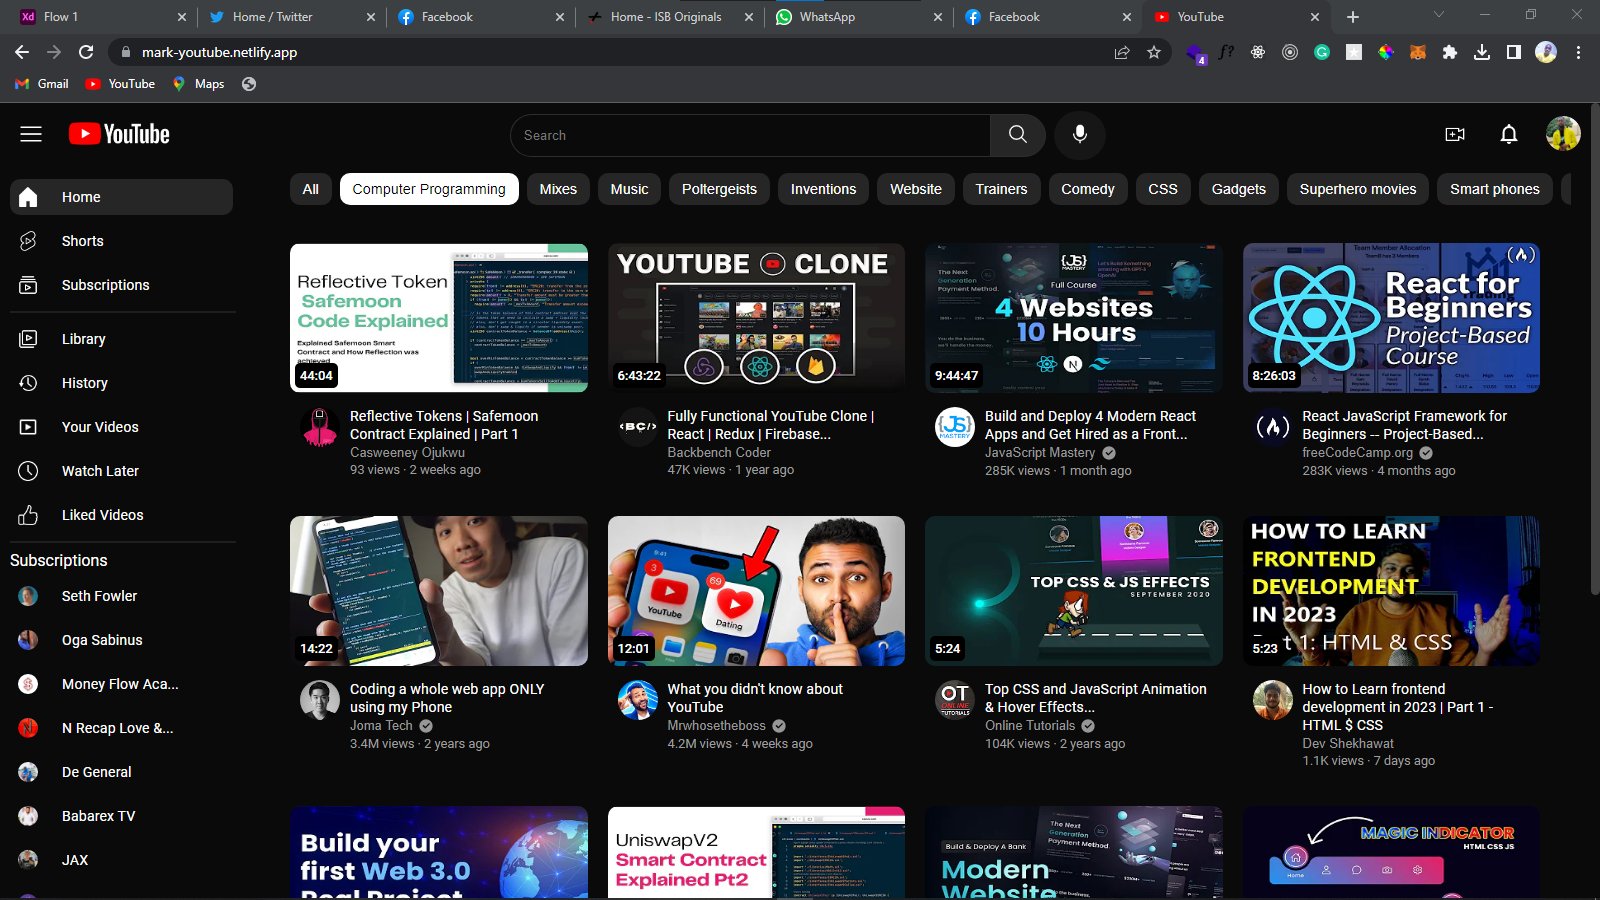Open the MetaMask fox extension

tap(1418, 52)
